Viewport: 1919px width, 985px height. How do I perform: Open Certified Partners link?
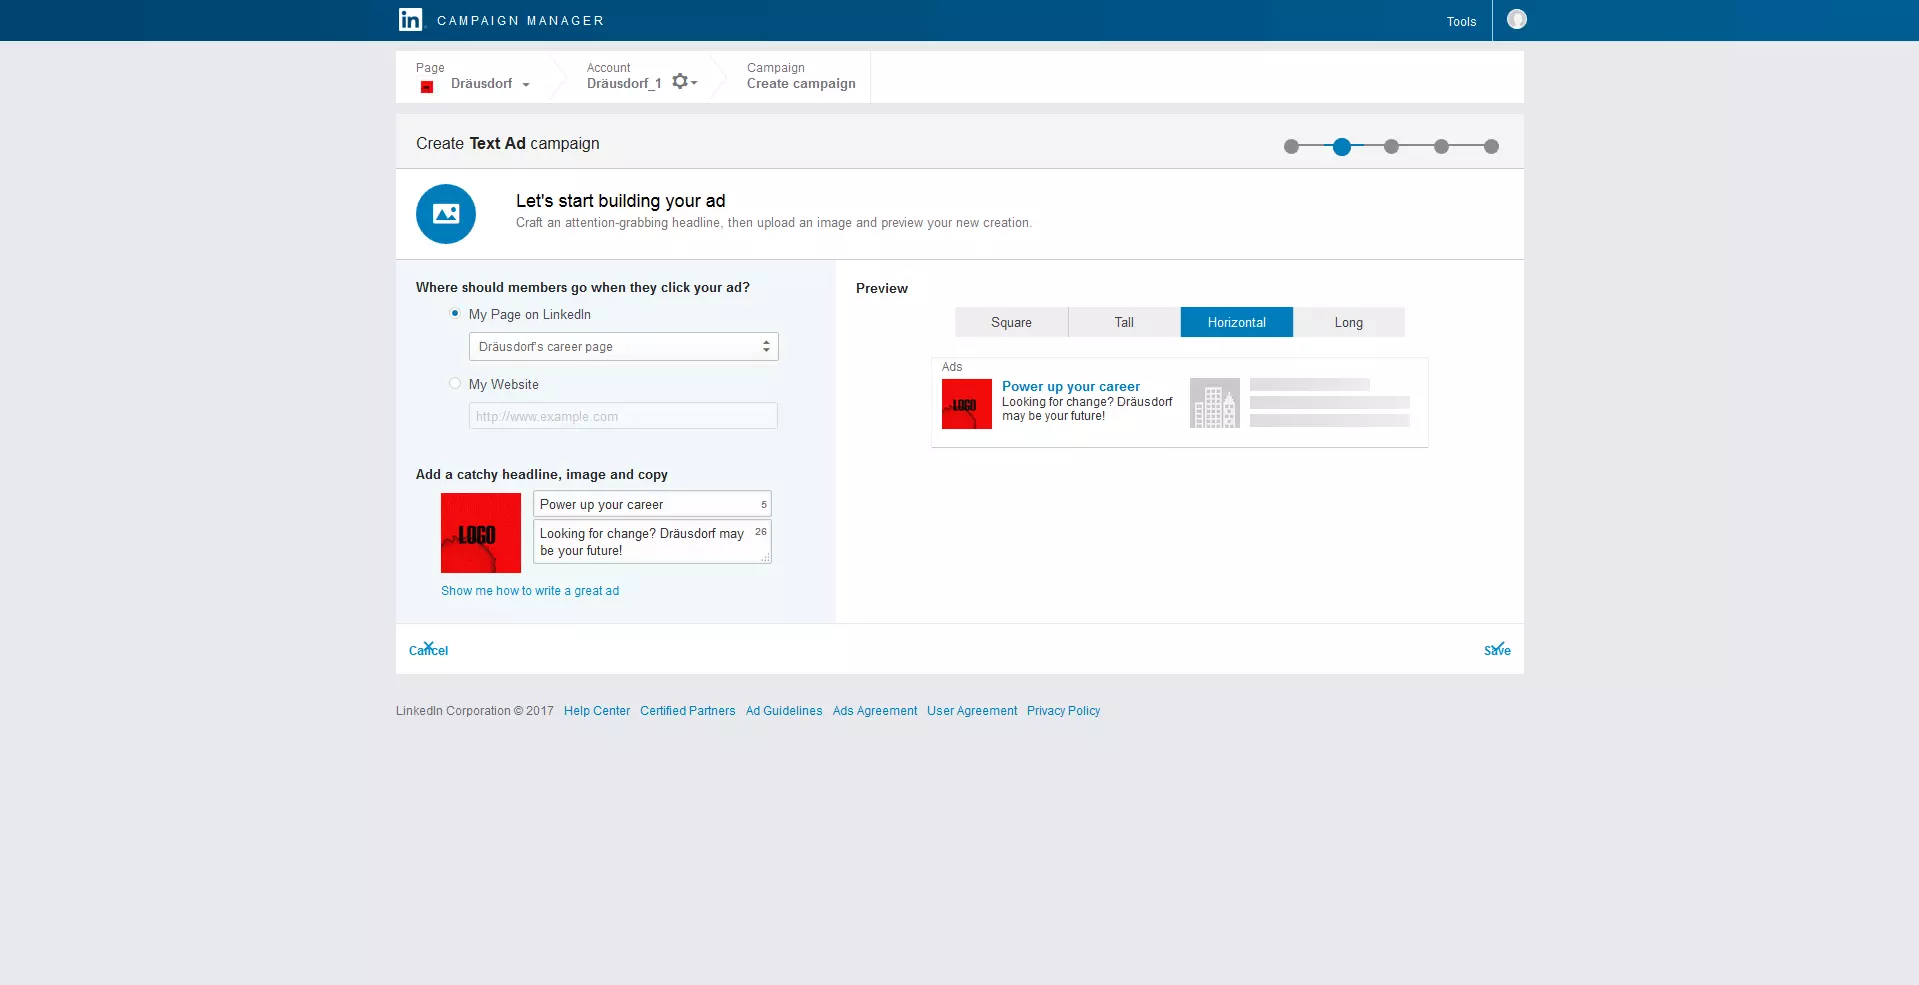tap(688, 711)
